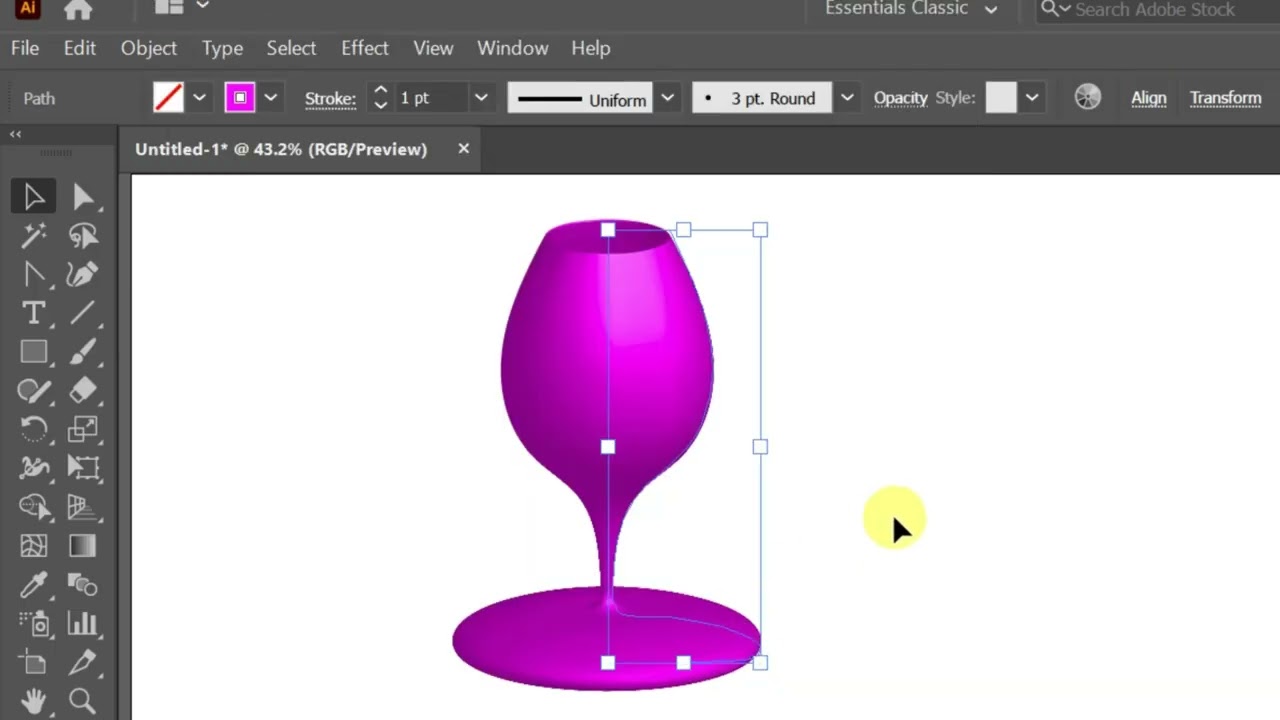Screen dimensions: 1280x720
Task: Open the Select menu
Action: 291,48
